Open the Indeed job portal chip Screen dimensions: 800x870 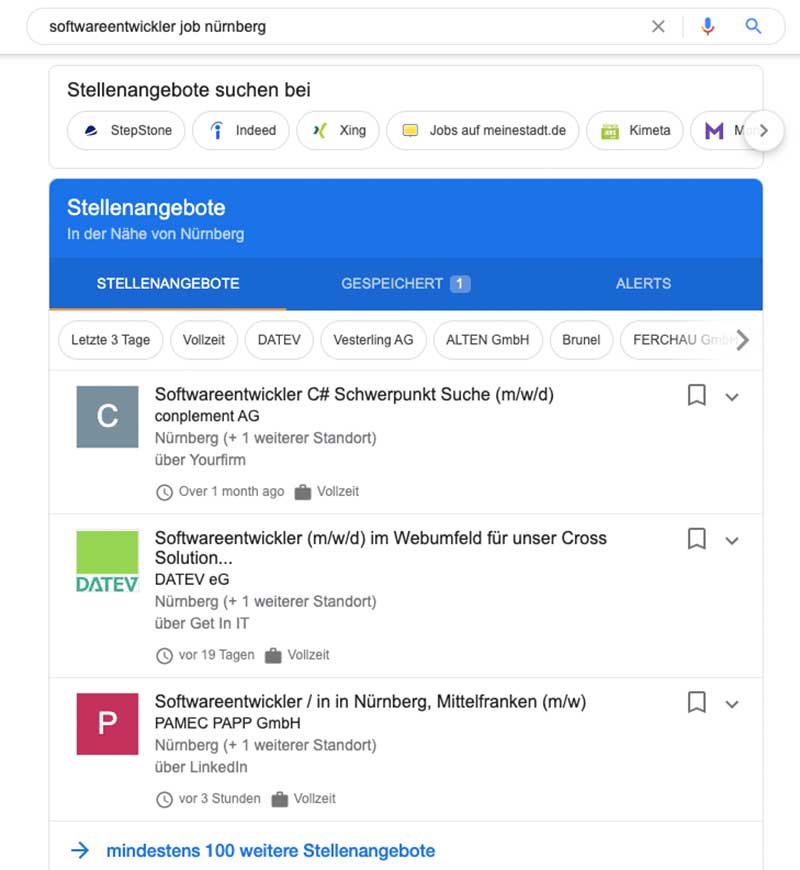(x=241, y=130)
